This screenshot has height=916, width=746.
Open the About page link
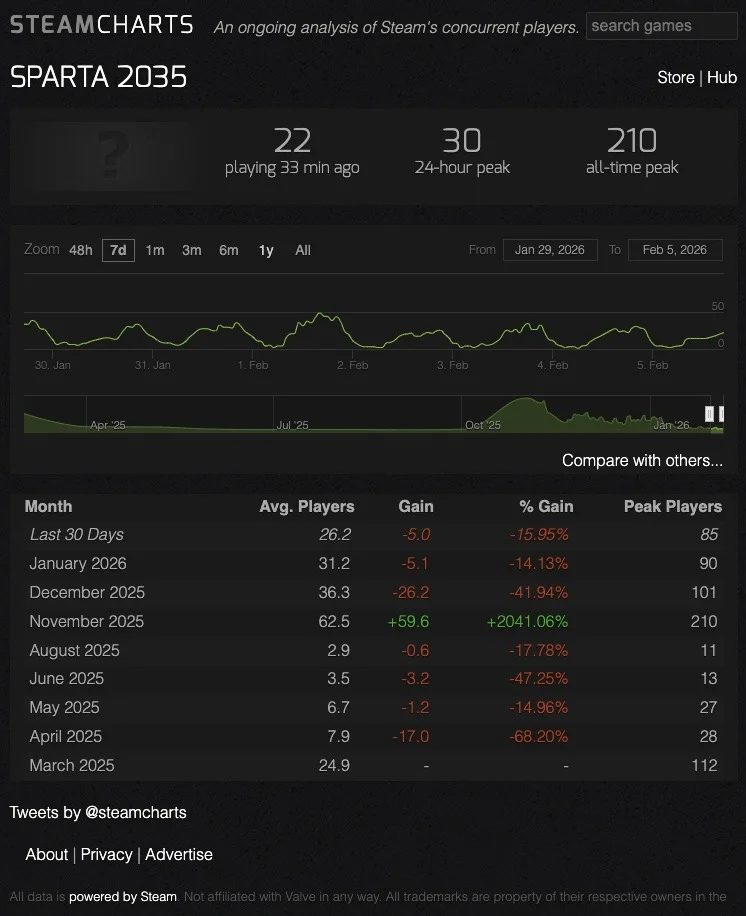(47, 854)
